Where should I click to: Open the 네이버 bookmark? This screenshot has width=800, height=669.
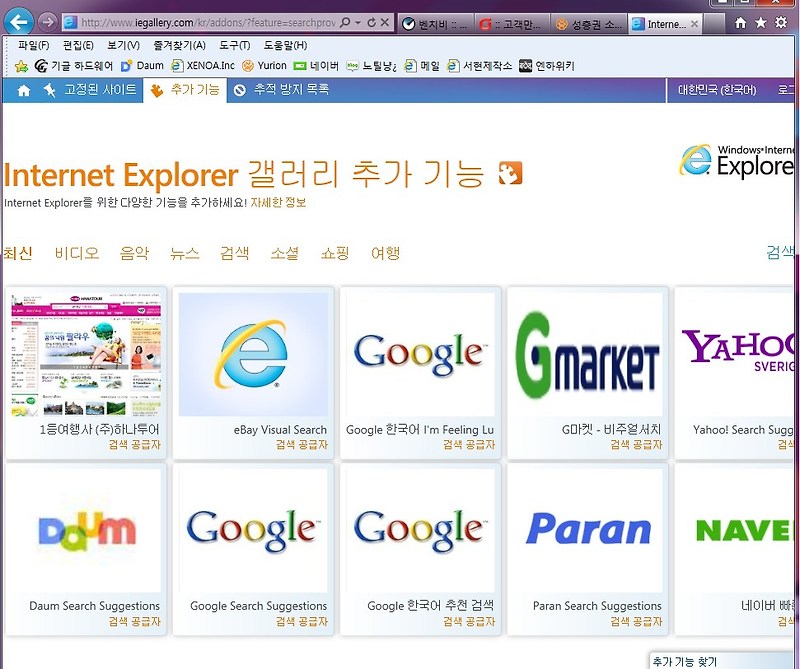click(x=316, y=66)
